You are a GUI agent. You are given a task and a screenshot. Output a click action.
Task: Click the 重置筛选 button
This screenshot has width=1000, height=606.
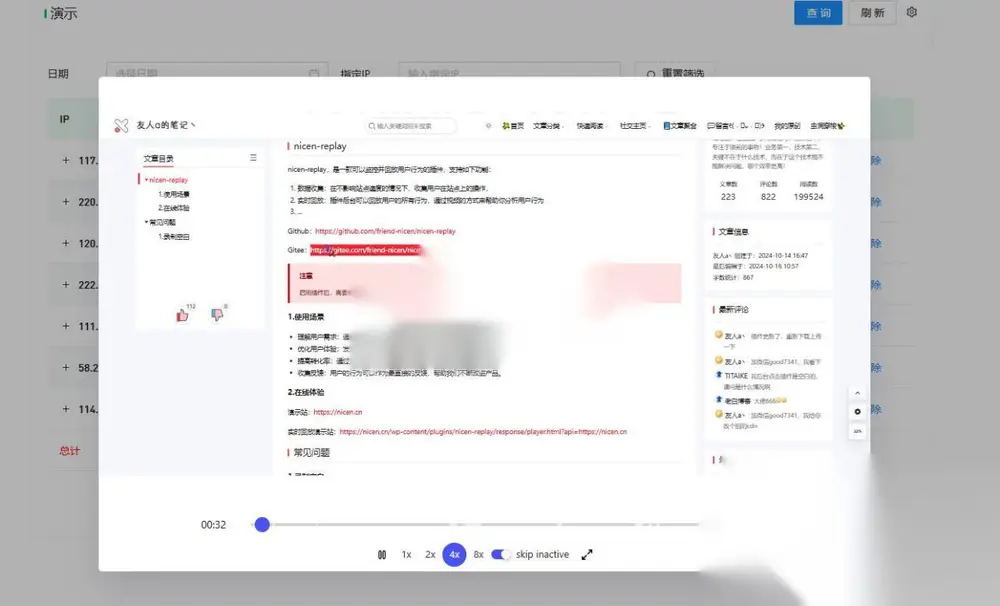(x=675, y=73)
